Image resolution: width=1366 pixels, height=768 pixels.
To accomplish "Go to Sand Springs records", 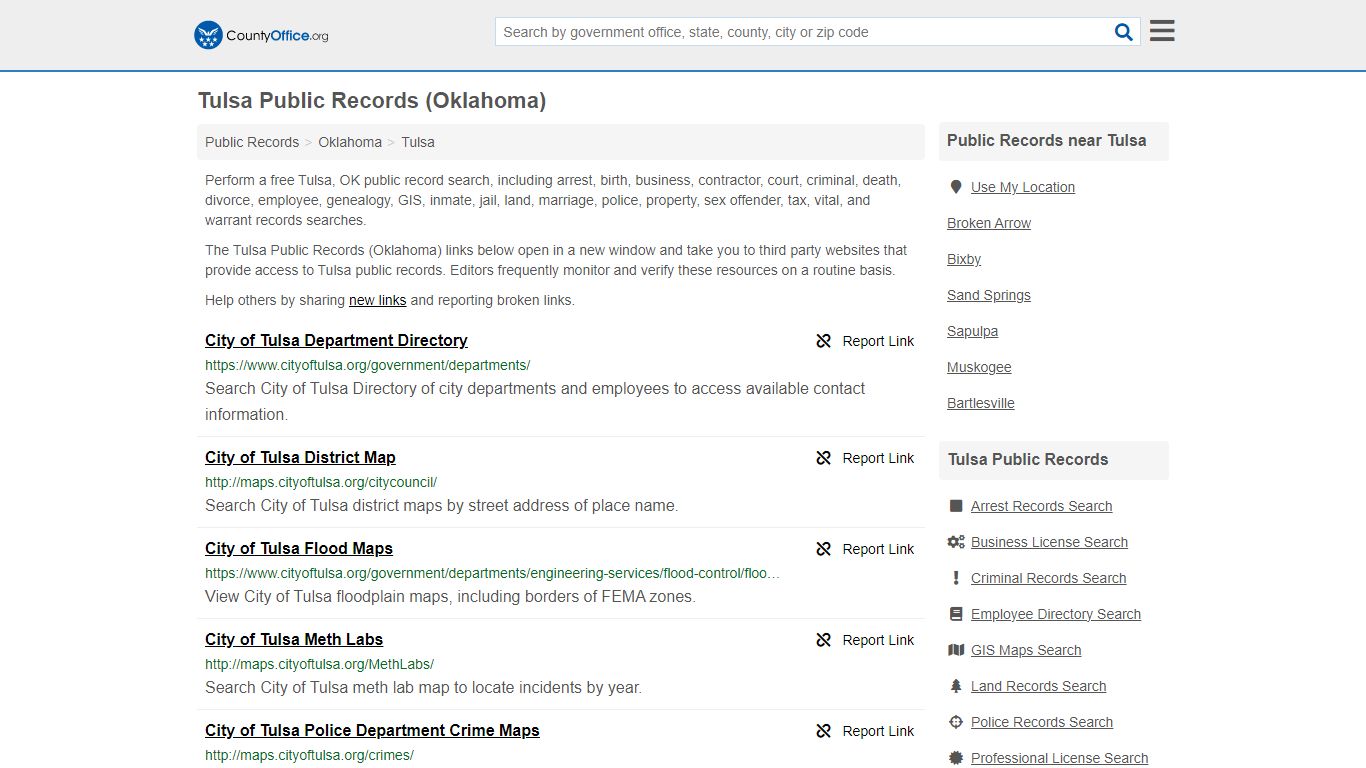I will pyautogui.click(x=989, y=295).
